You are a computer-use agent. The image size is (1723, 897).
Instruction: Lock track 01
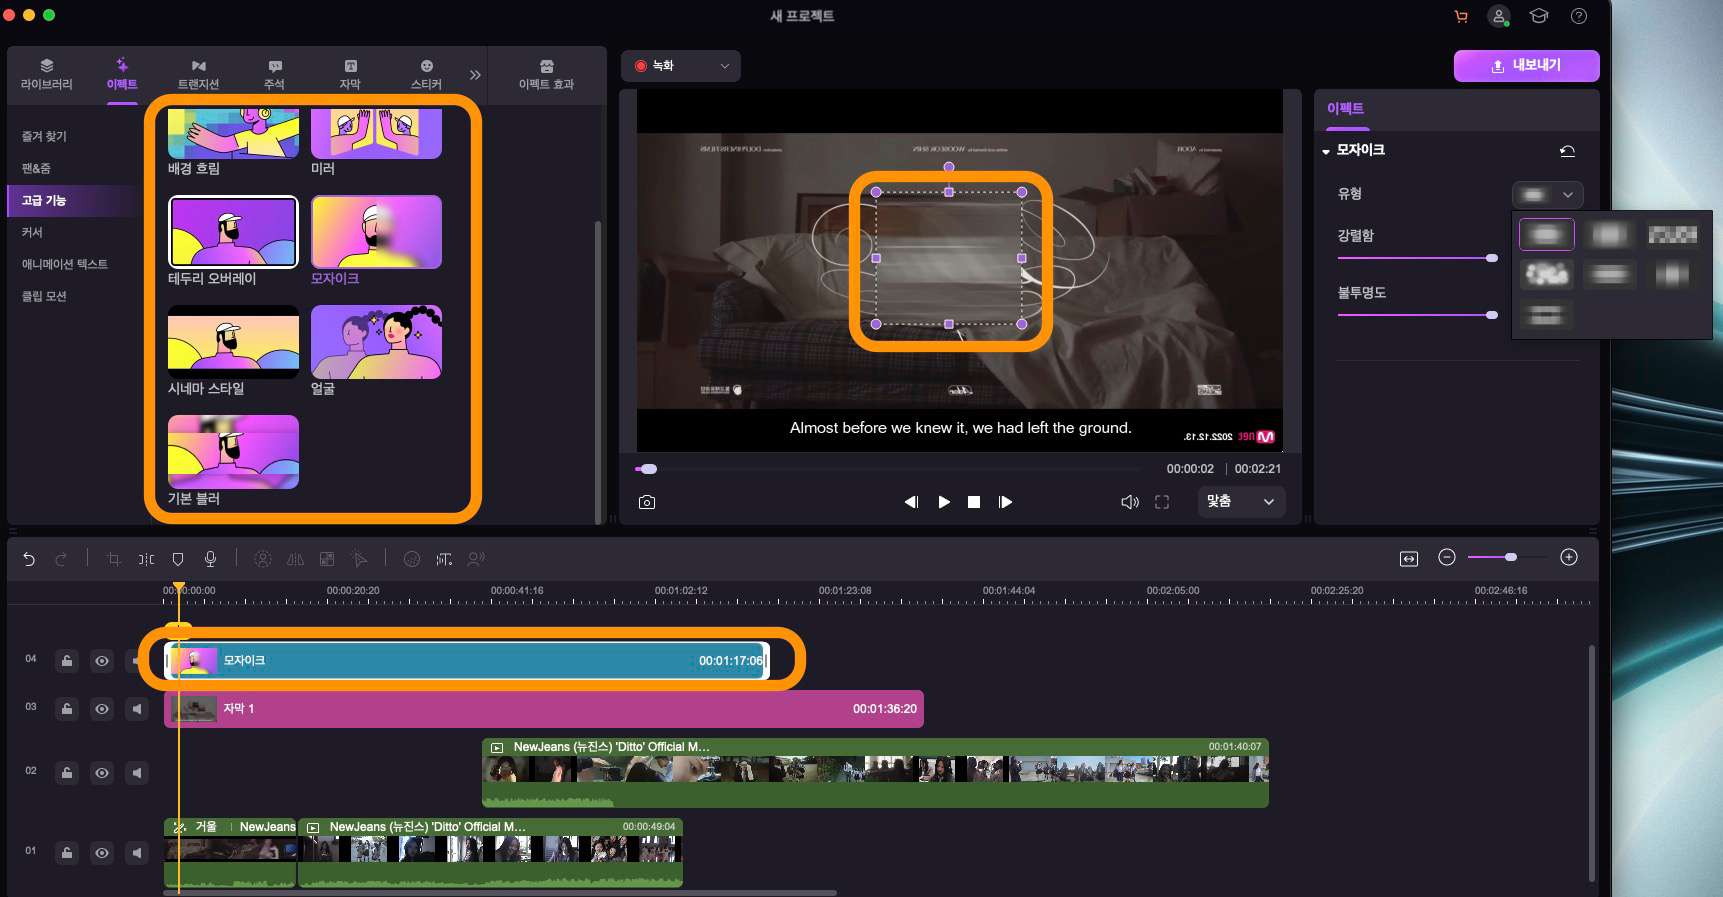pos(67,853)
